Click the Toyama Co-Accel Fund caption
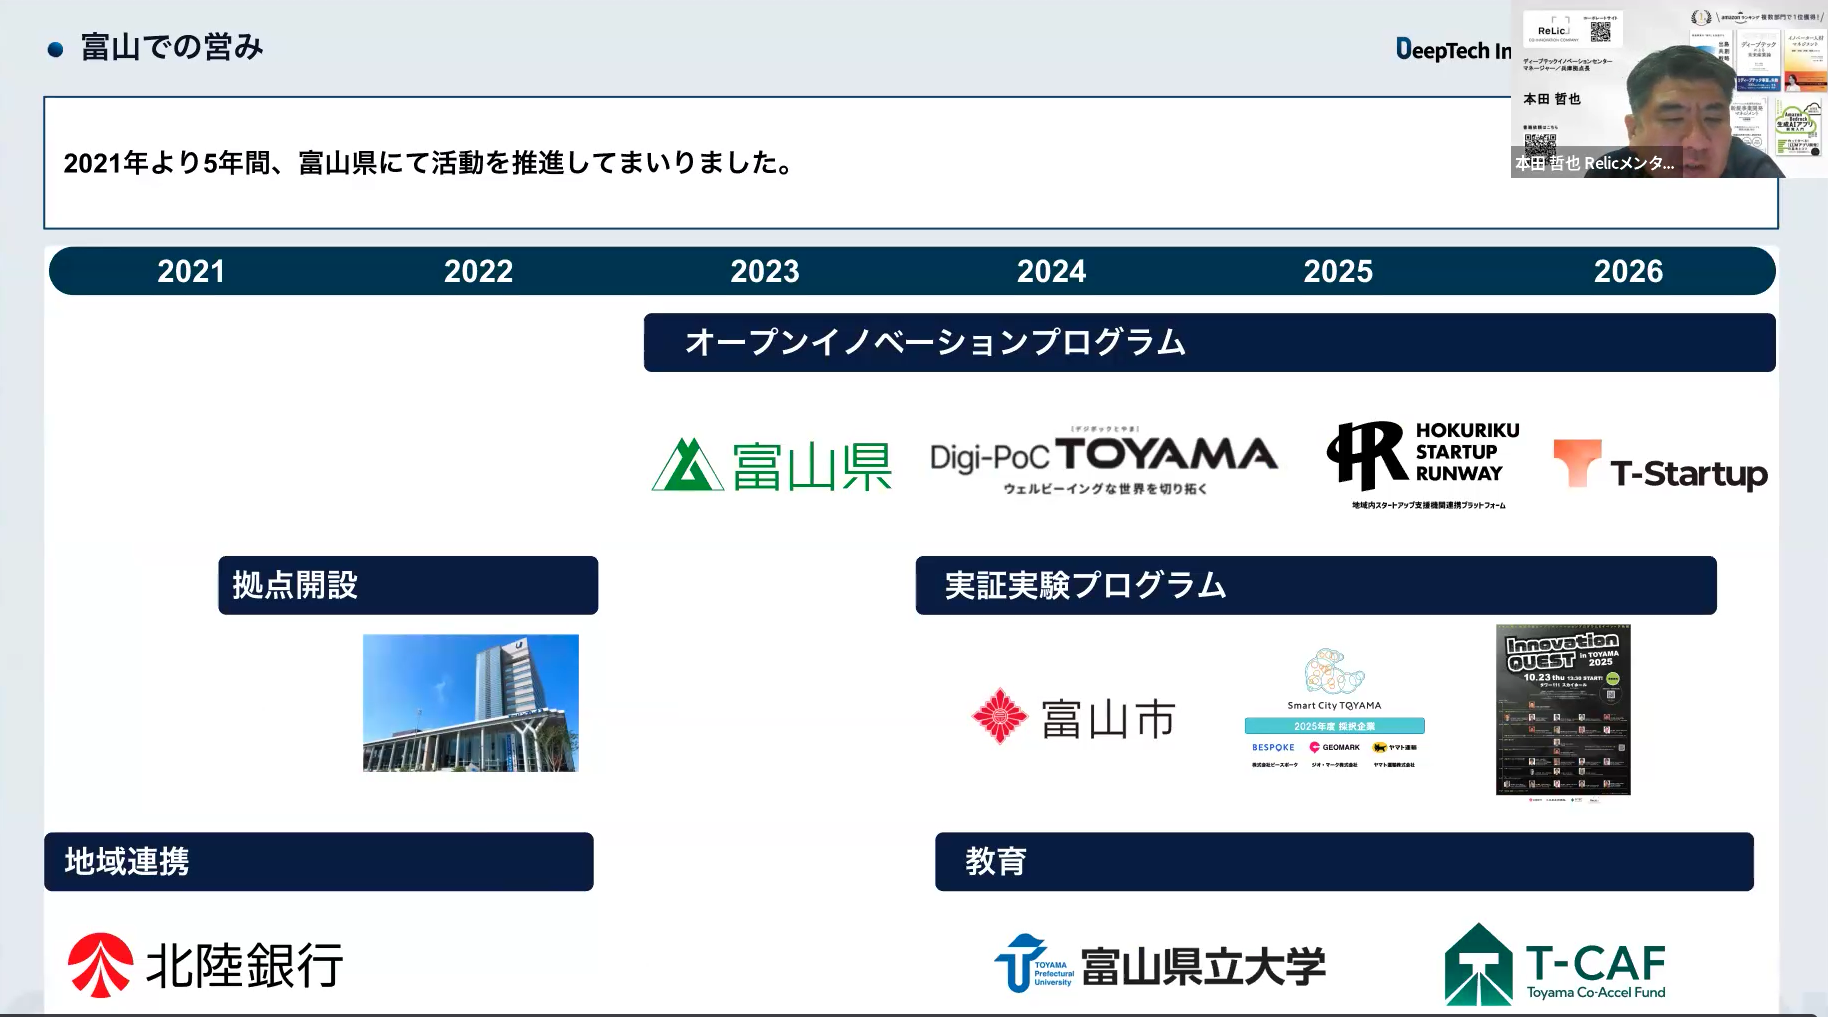 1596,992
